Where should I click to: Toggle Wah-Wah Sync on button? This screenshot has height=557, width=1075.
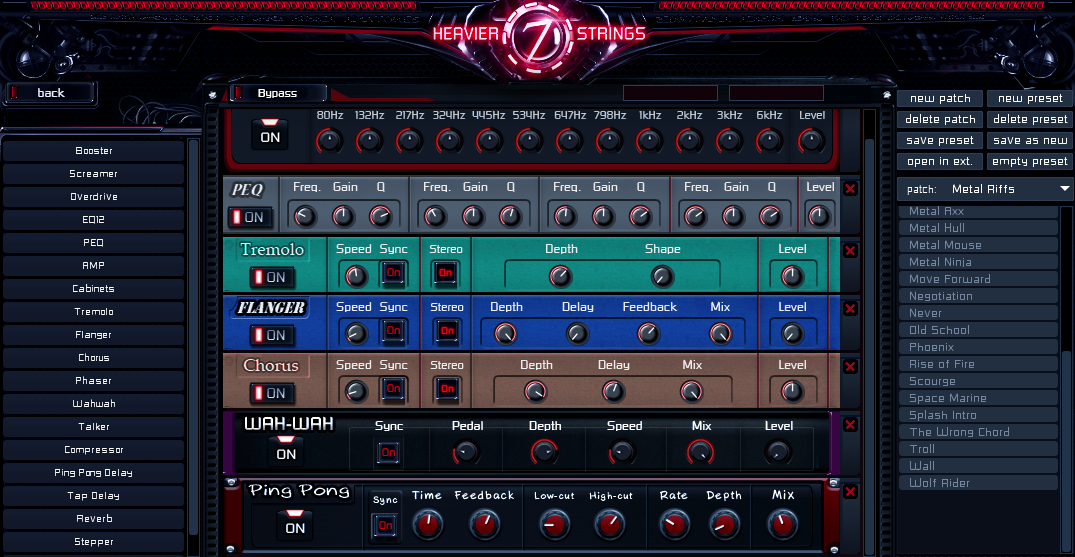(389, 453)
